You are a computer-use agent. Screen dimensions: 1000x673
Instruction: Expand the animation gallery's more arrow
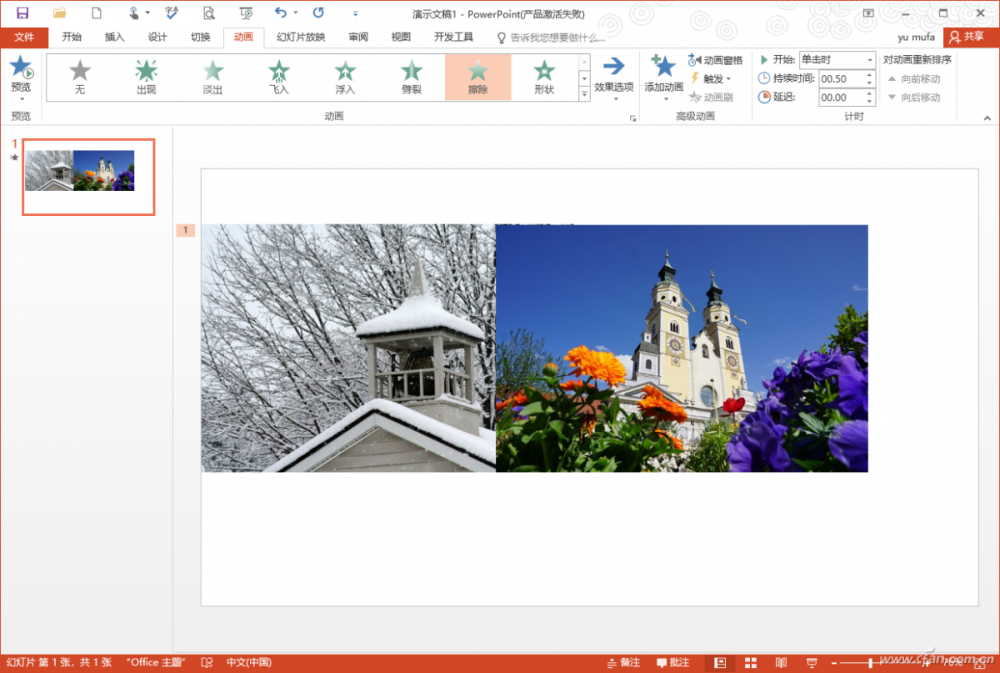[584, 94]
